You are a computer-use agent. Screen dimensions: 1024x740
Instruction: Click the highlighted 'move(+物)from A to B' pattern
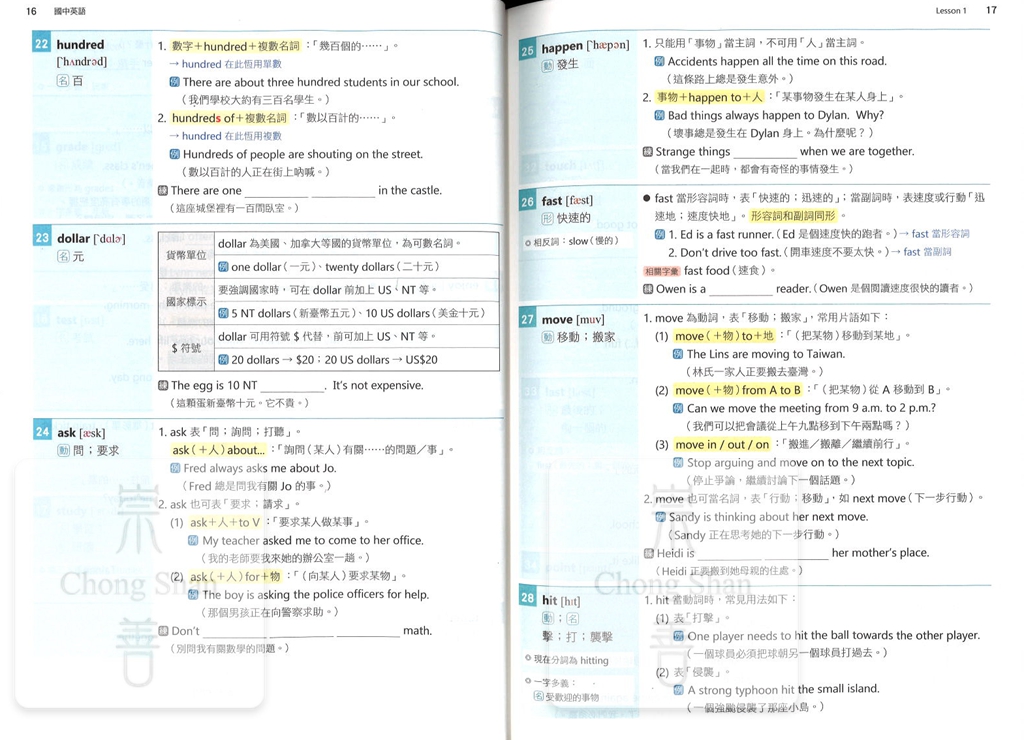click(738, 390)
